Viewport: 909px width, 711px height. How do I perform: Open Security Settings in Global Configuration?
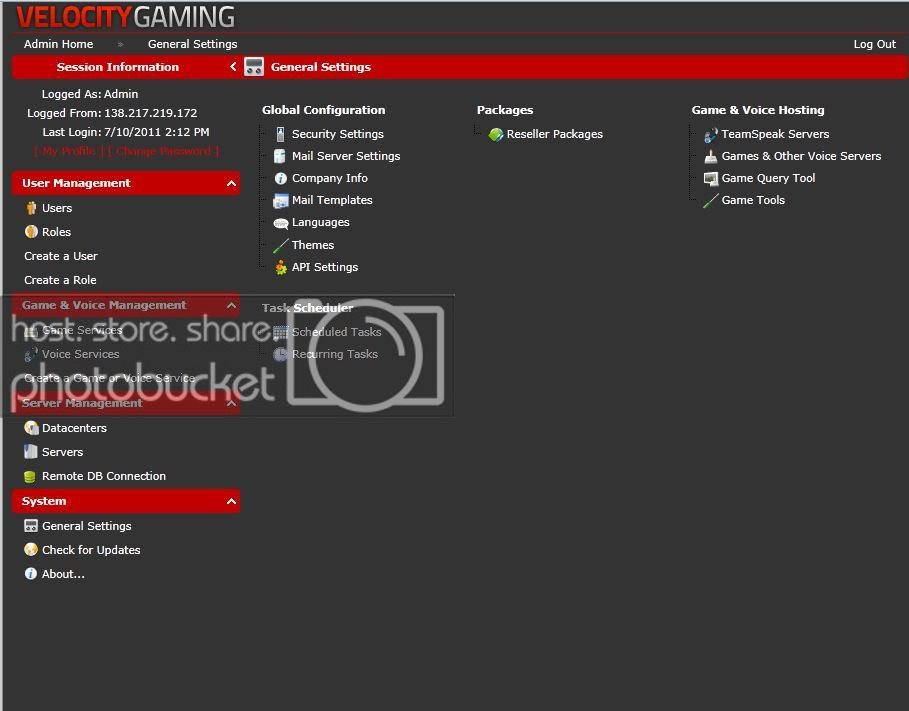(335, 133)
